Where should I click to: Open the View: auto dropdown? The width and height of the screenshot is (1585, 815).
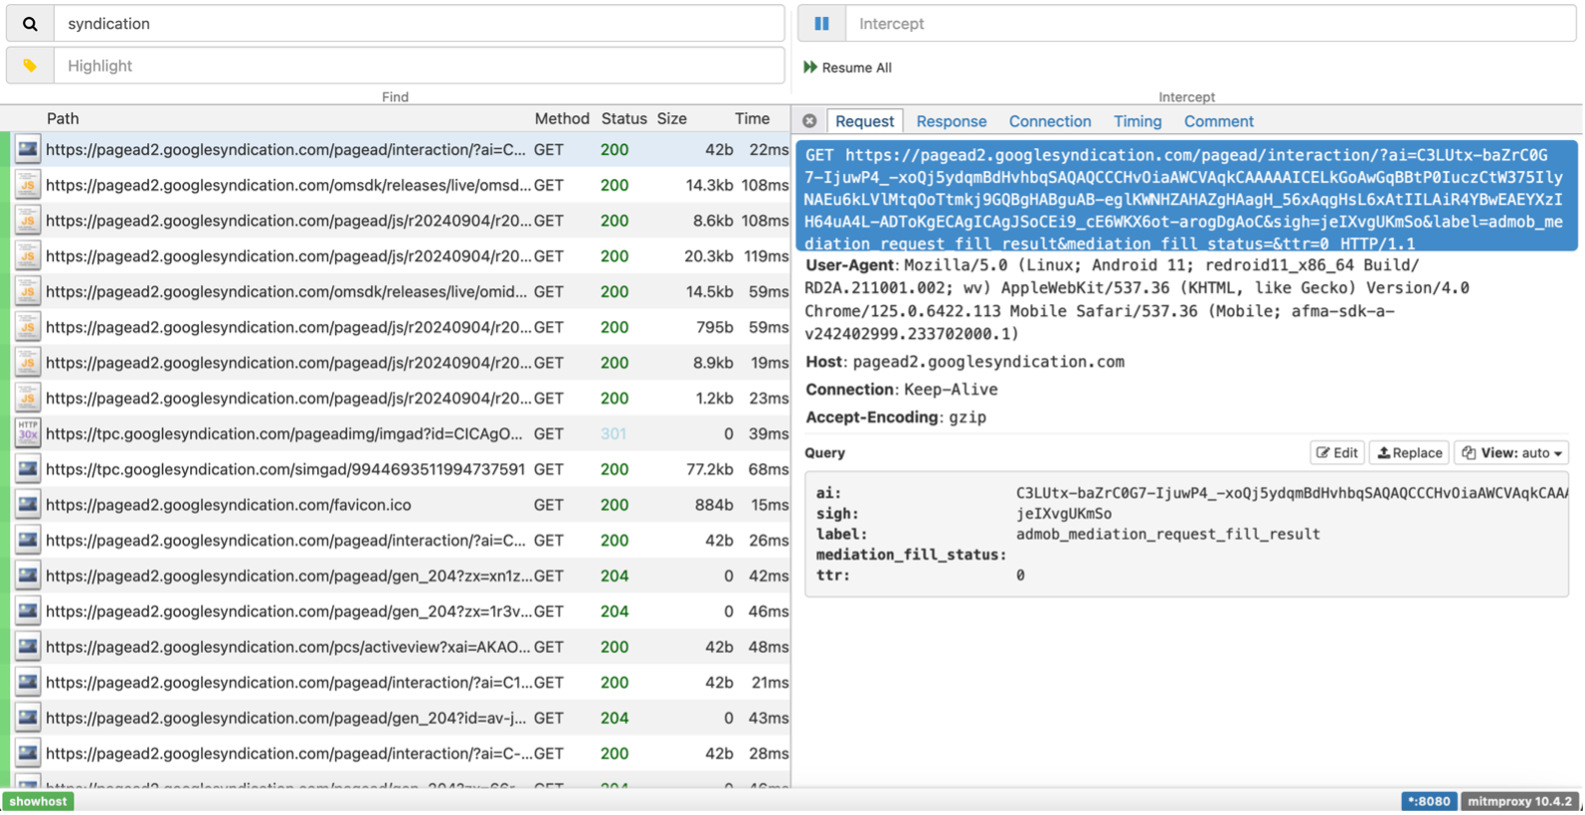(1510, 453)
